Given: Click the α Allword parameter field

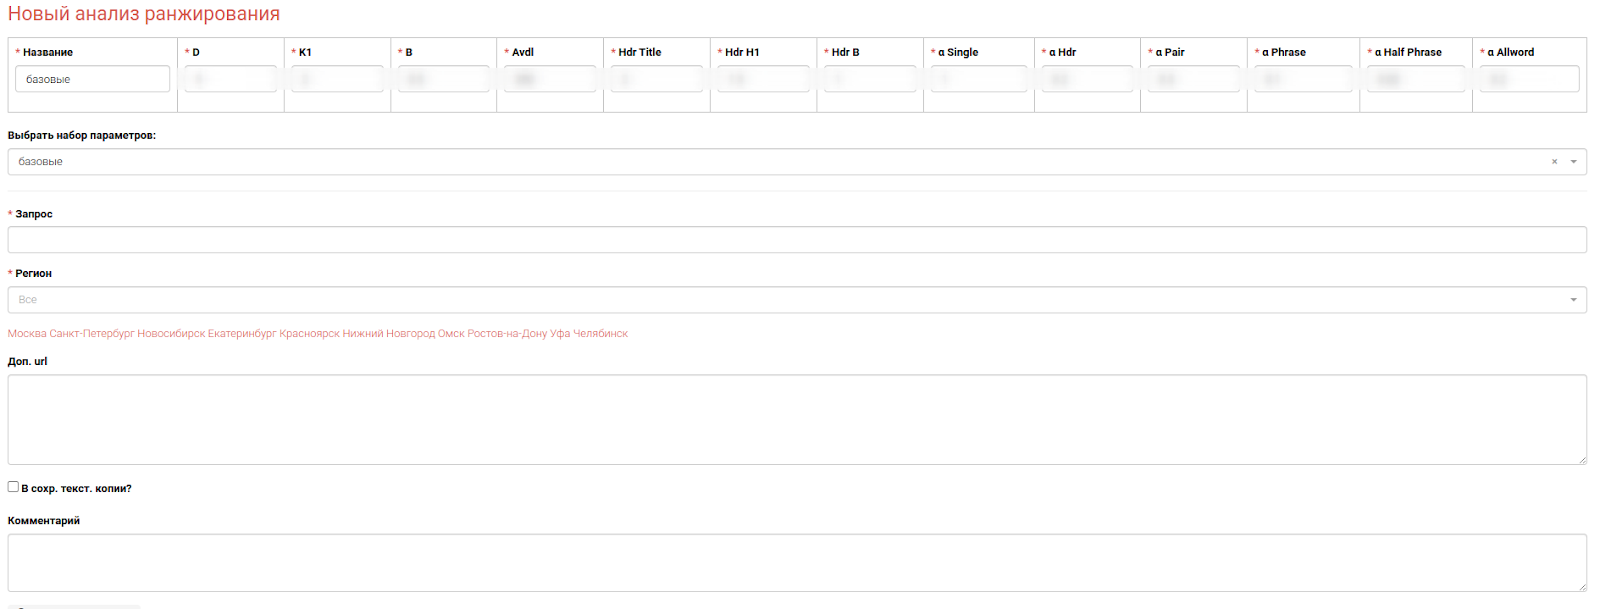Looking at the screenshot, I should (1529, 79).
